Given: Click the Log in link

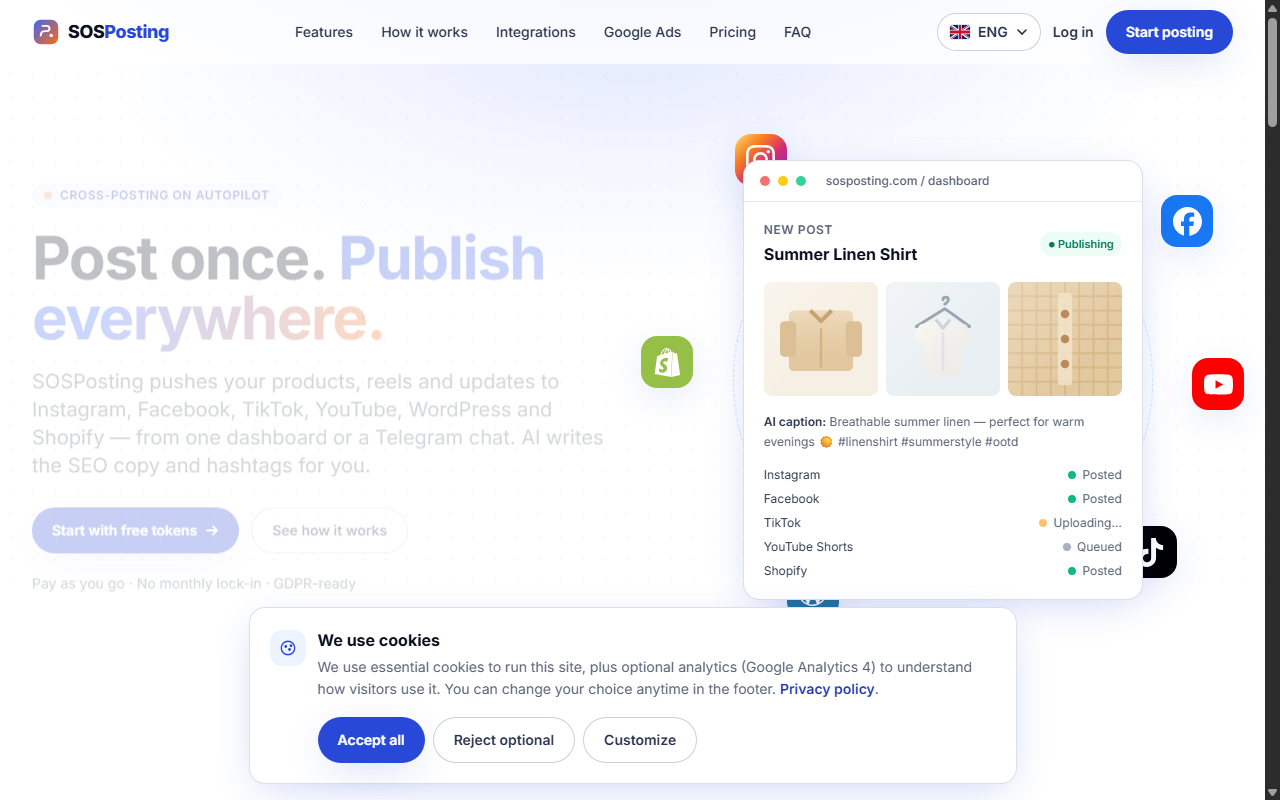Looking at the screenshot, I should point(1073,32).
